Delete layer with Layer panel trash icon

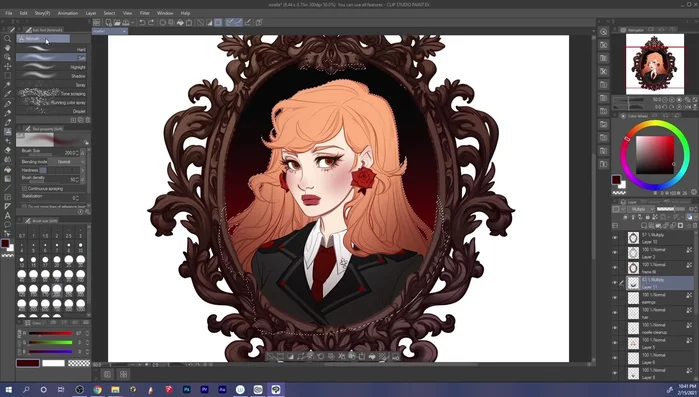695,225
